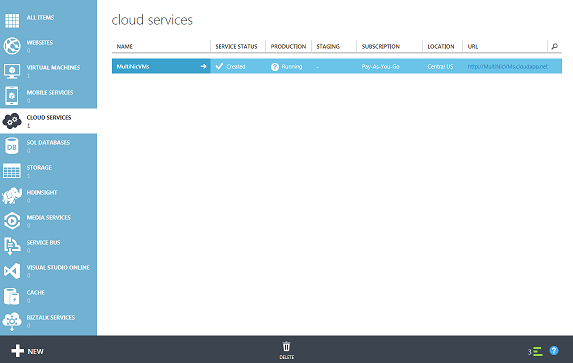Image resolution: width=573 pixels, height=363 pixels.
Task: Click the search magnifier in the table header
Action: coord(554,46)
